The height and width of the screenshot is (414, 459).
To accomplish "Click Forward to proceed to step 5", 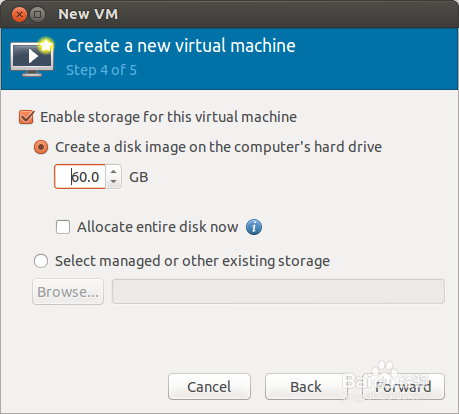I will click(403, 387).
